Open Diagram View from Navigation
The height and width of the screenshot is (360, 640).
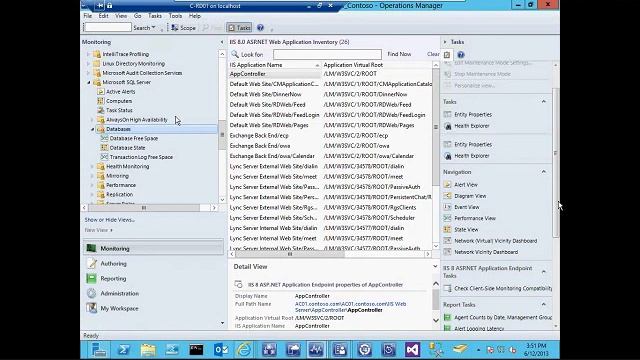(x=470, y=196)
